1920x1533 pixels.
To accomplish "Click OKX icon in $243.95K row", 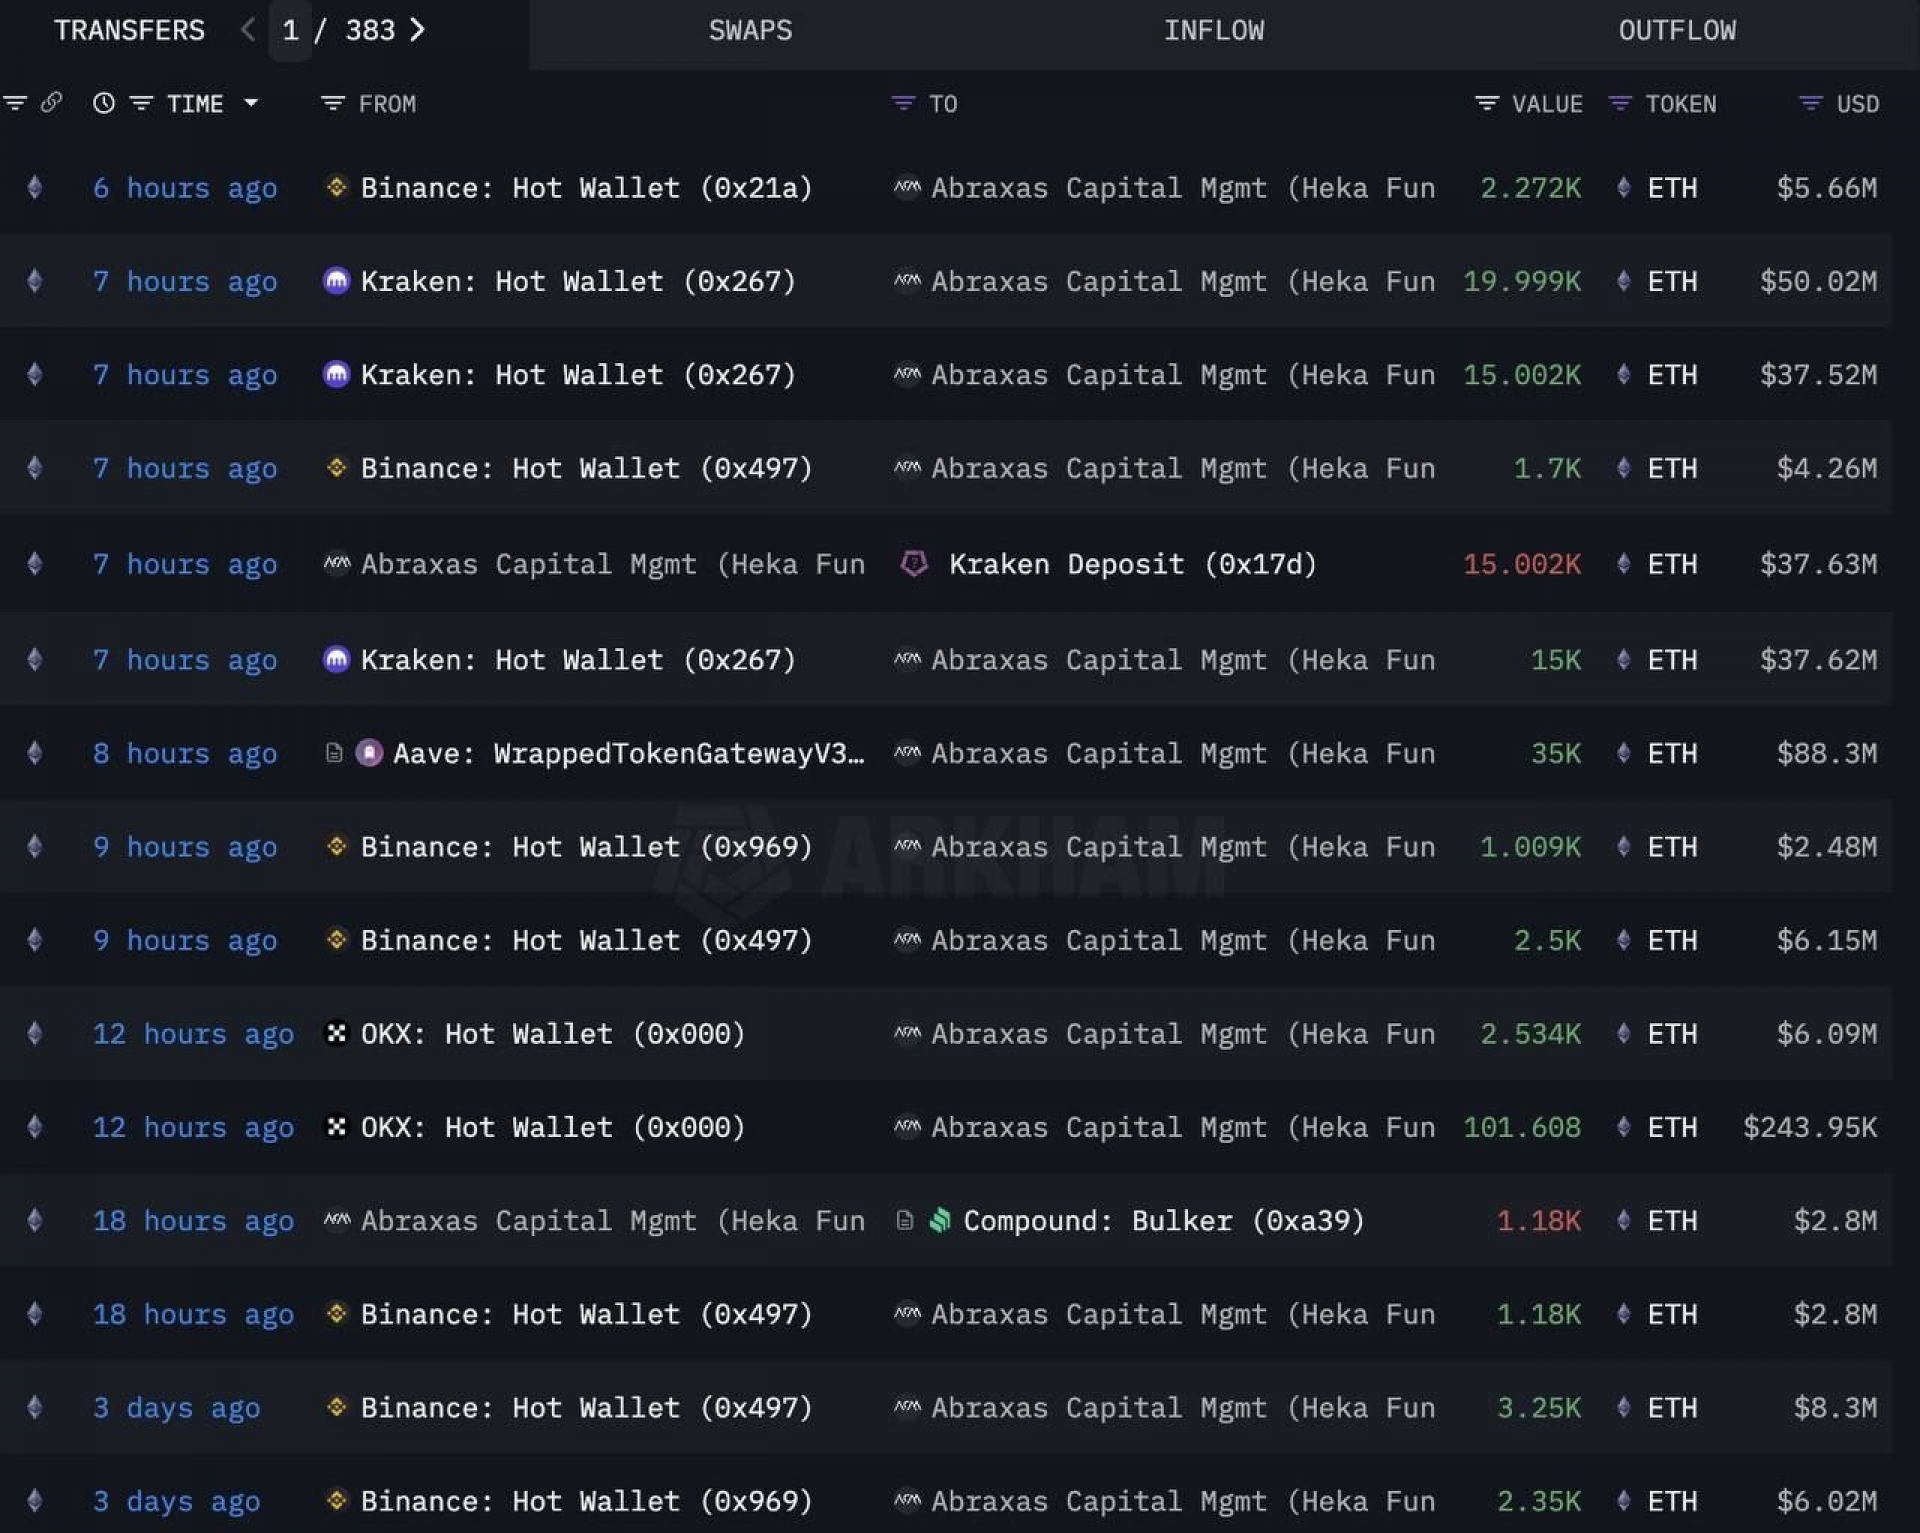I will click(337, 1127).
